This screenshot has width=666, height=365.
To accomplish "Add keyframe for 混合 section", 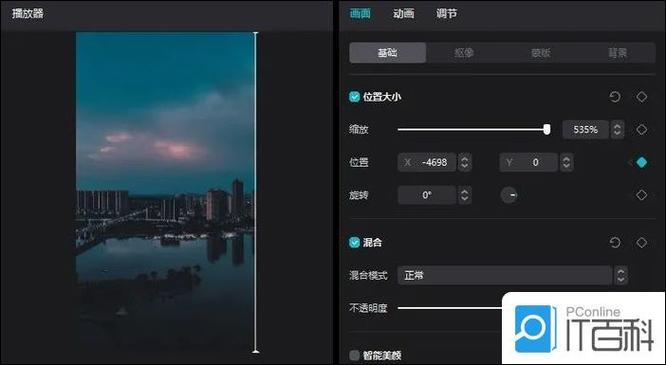I will click(641, 243).
